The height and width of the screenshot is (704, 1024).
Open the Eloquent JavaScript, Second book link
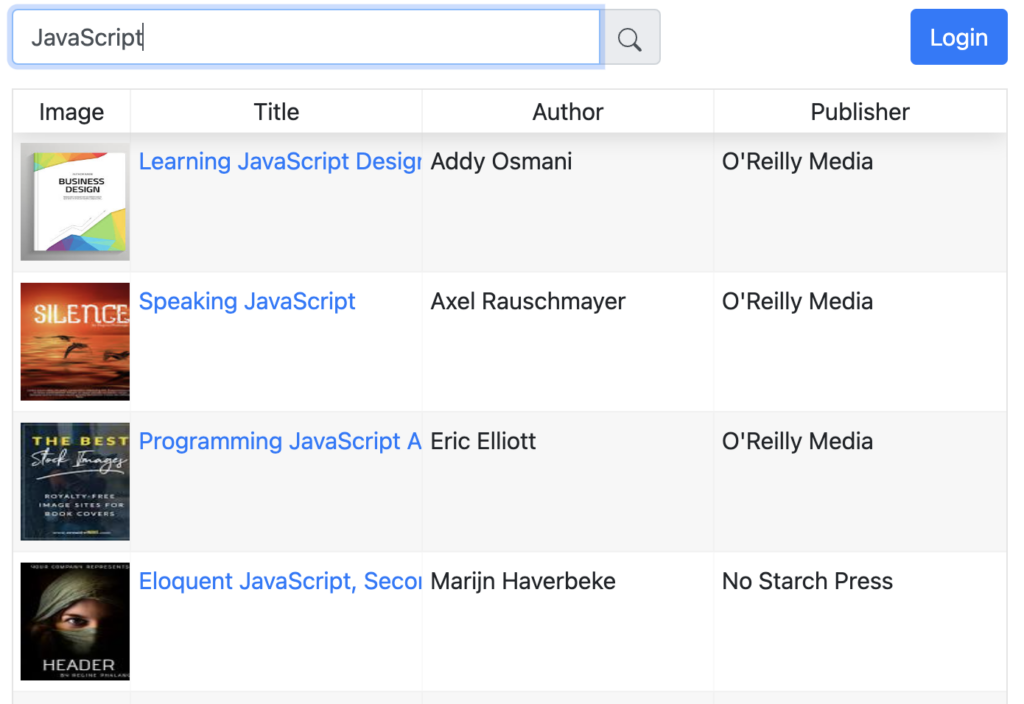click(280, 581)
